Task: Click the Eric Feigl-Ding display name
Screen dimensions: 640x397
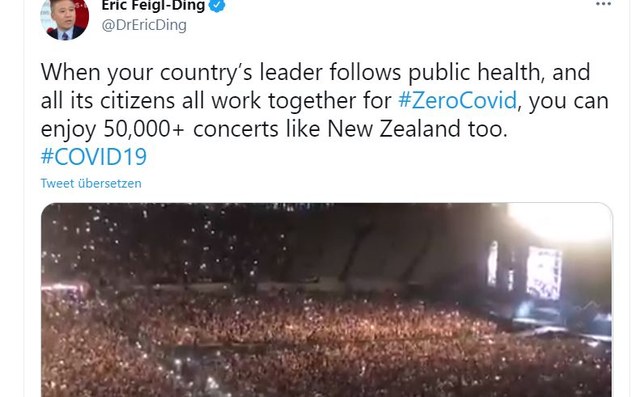Action: pyautogui.click(x=153, y=5)
